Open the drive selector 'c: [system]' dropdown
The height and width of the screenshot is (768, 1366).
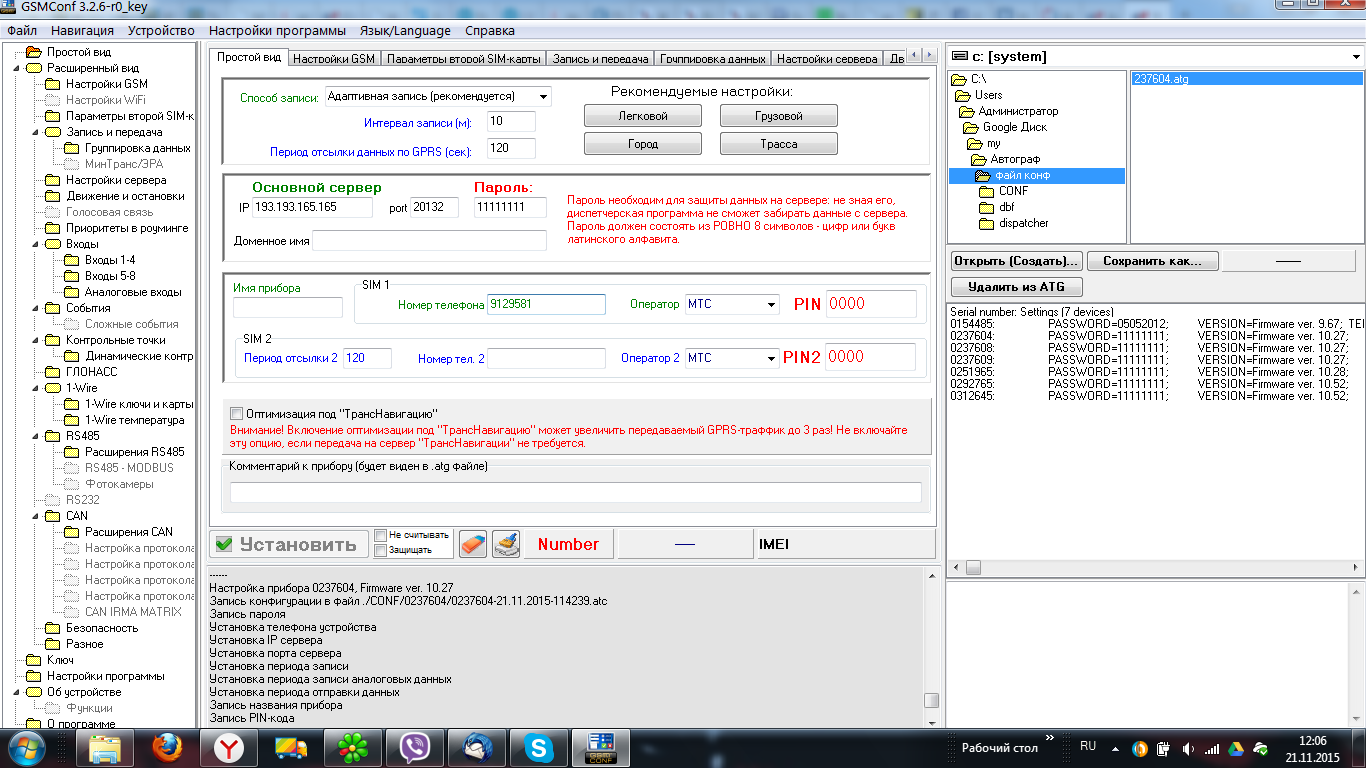pos(1356,57)
